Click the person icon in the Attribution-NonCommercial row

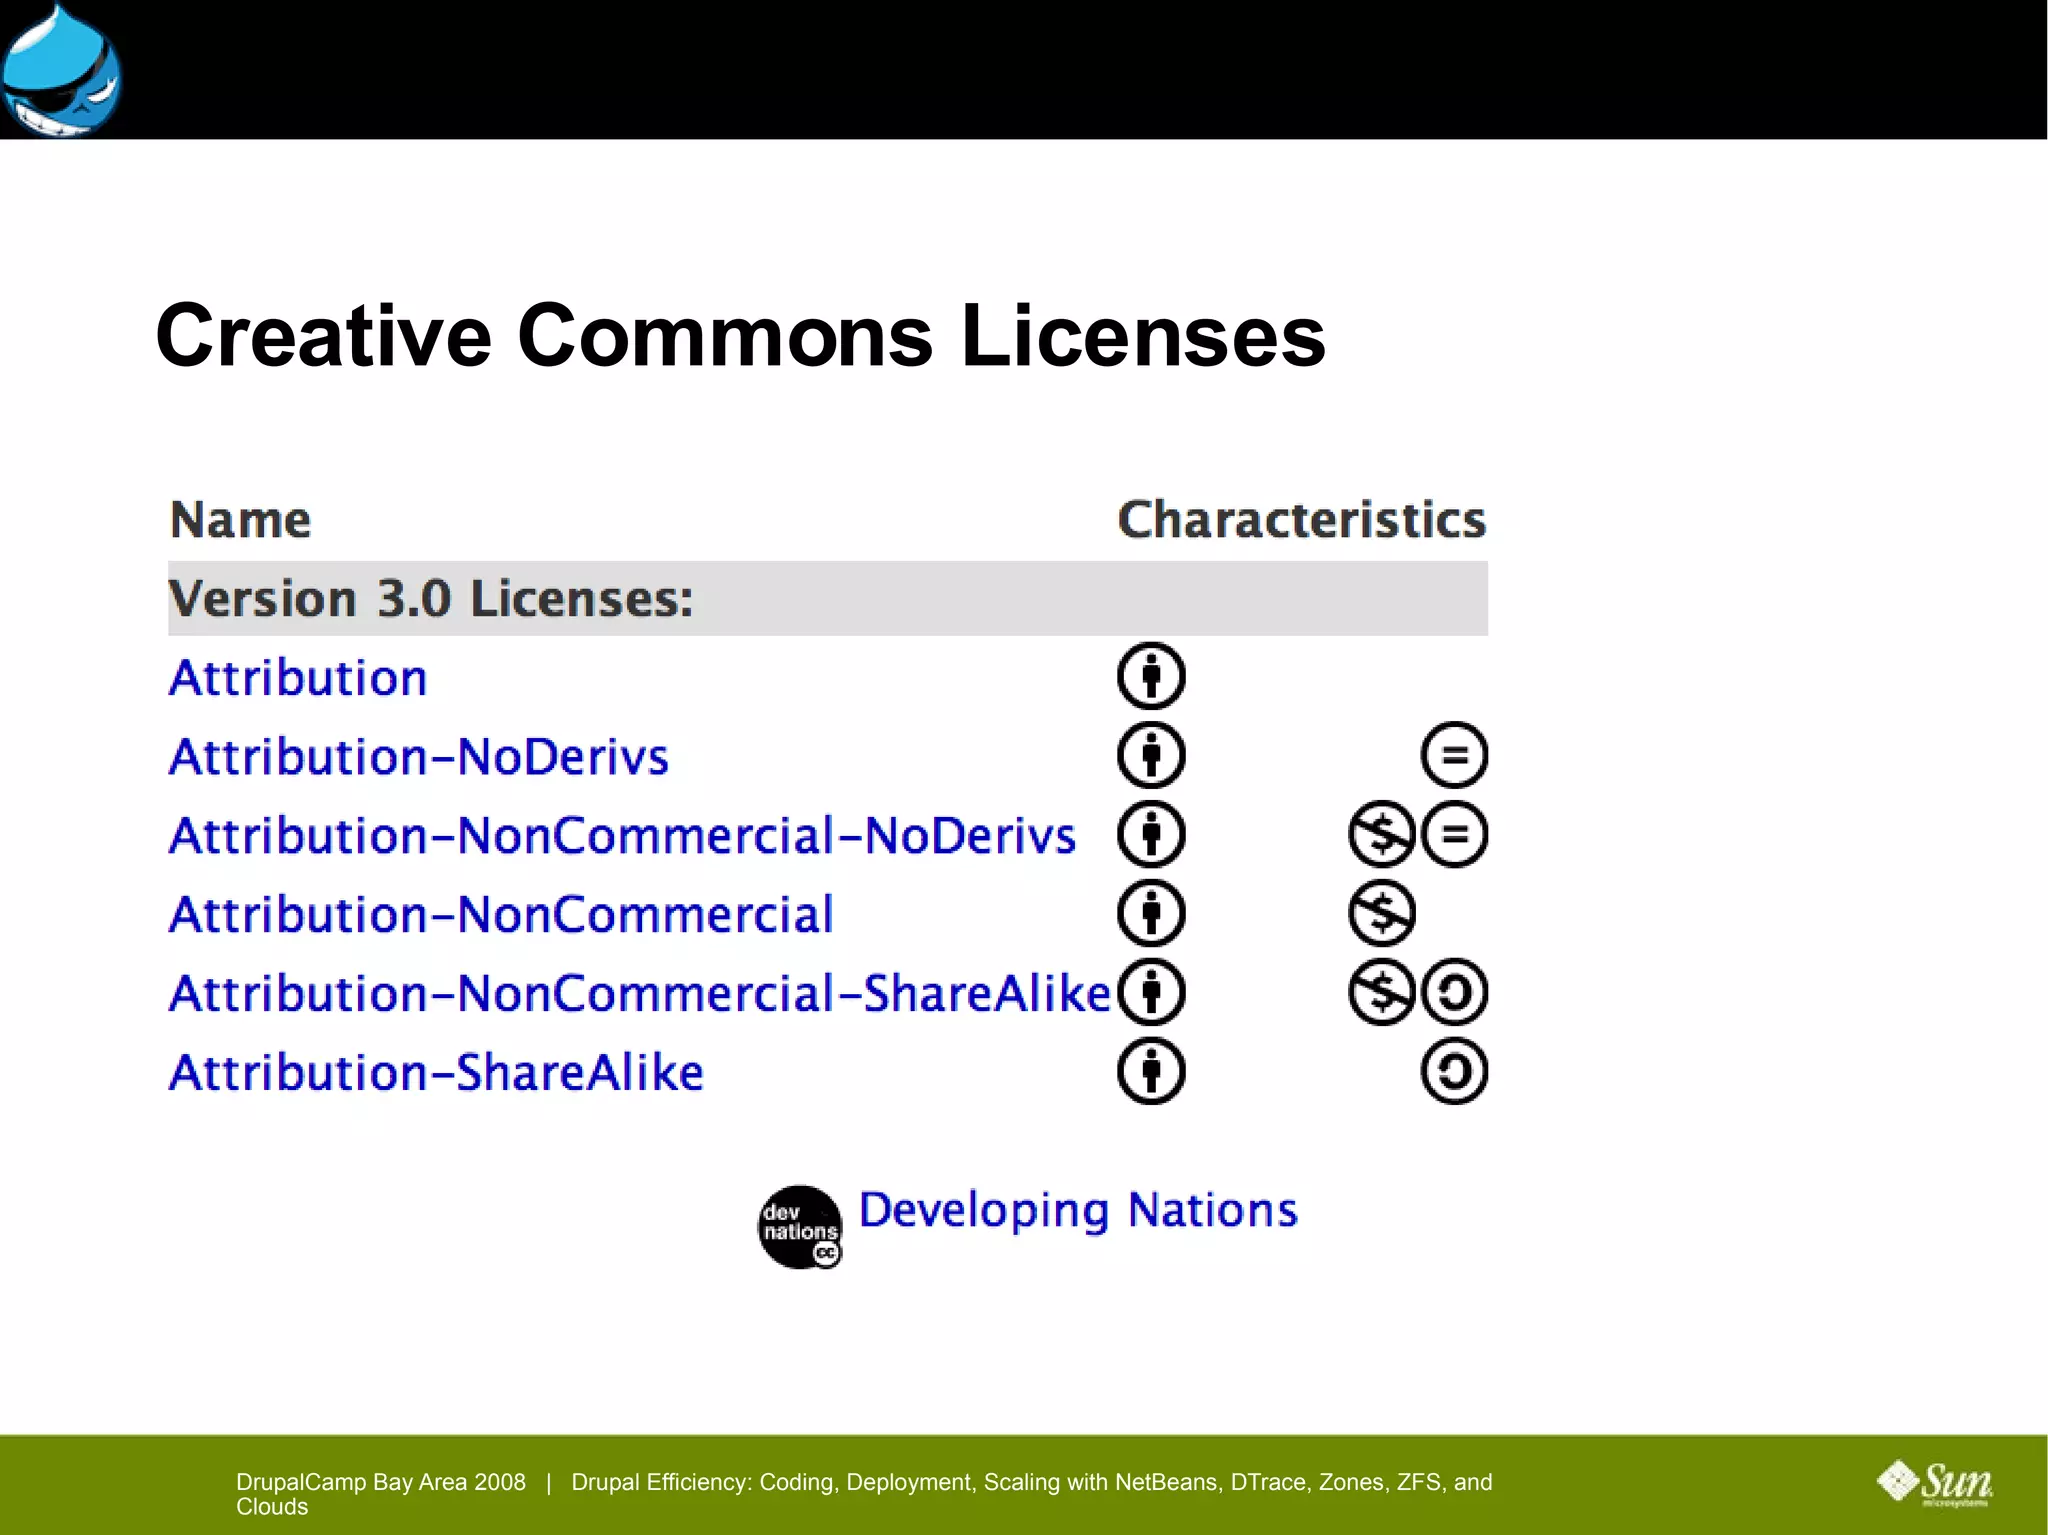coord(1151,913)
